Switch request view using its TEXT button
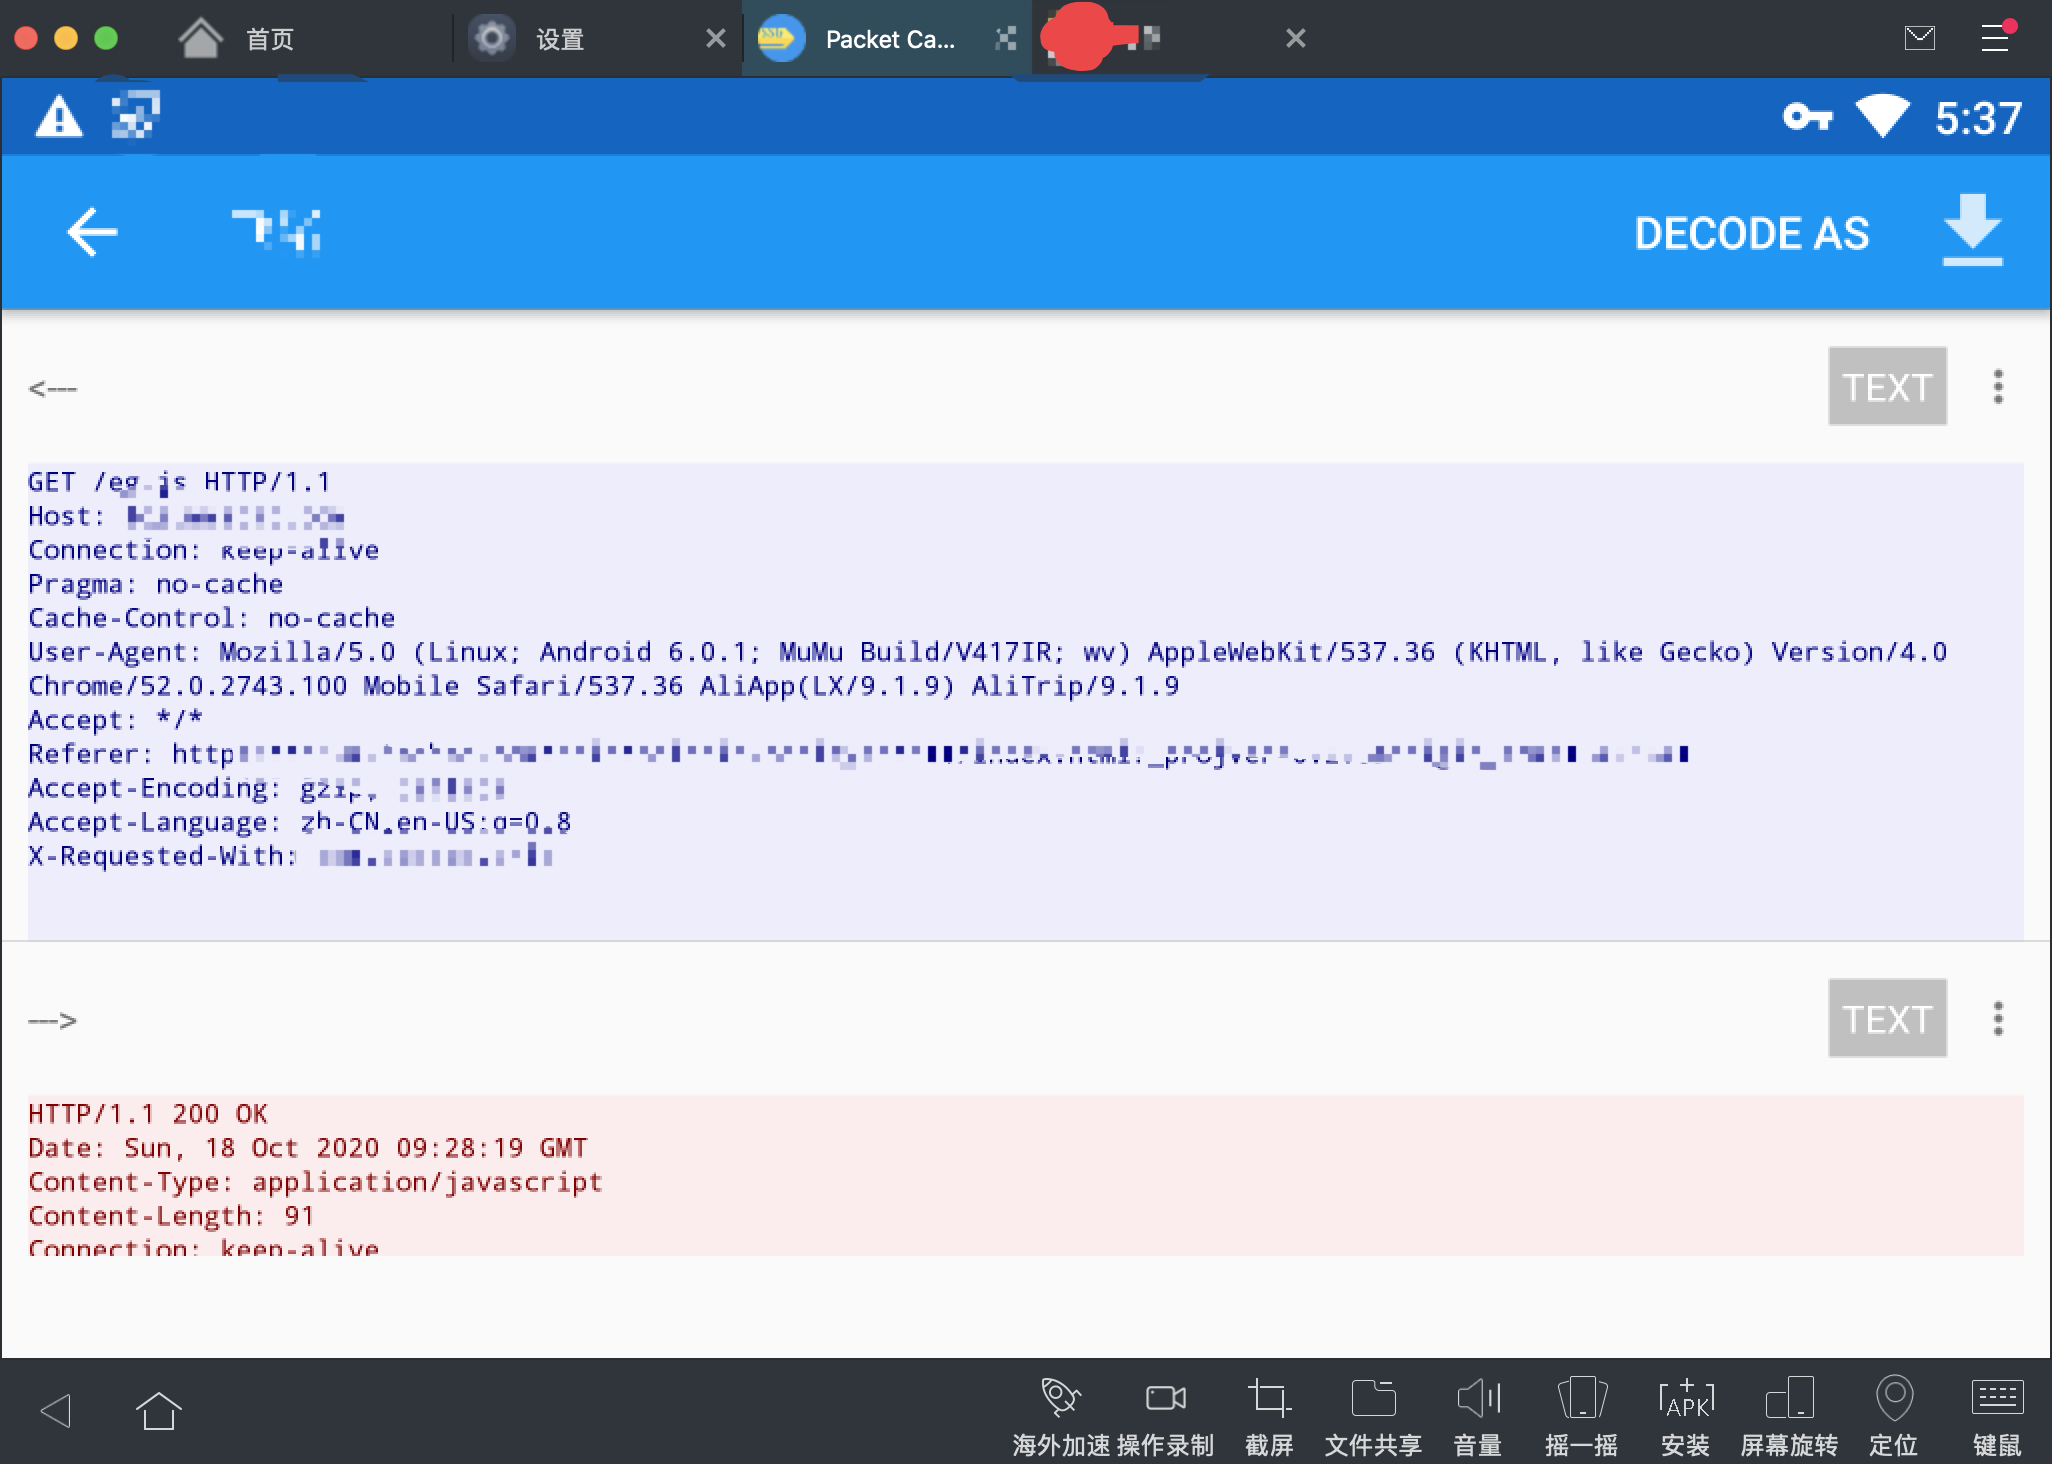This screenshot has width=2052, height=1464. pos(1887,387)
